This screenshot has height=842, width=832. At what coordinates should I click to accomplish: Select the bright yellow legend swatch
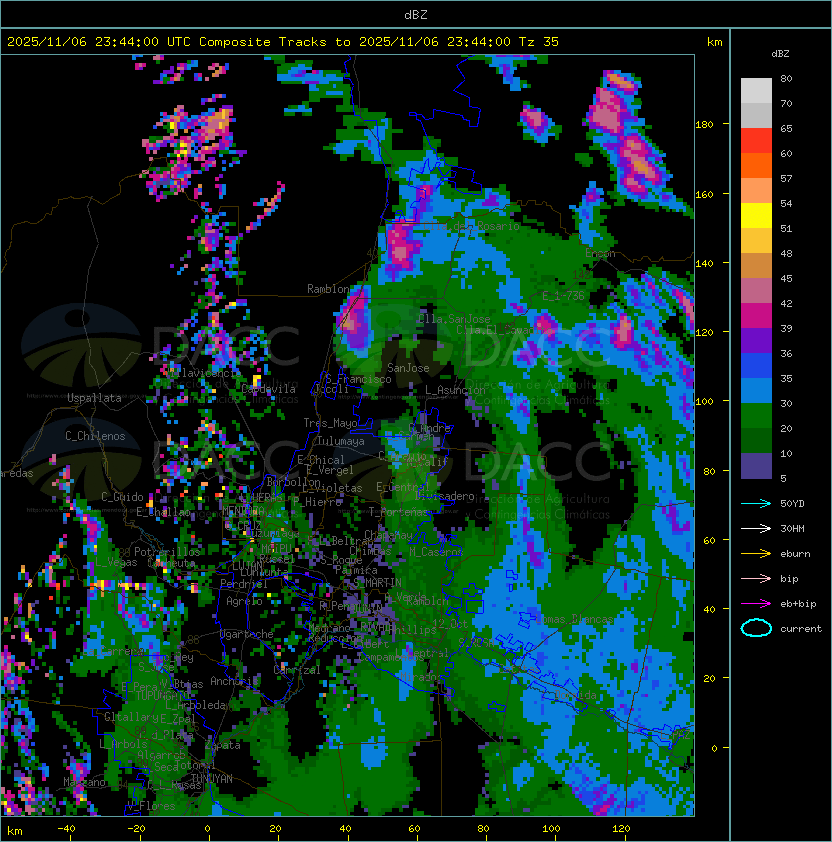(x=756, y=215)
